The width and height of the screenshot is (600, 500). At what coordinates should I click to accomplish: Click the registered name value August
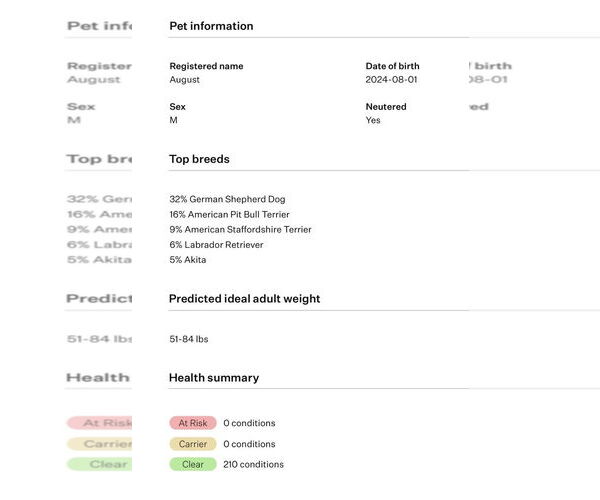(x=184, y=80)
